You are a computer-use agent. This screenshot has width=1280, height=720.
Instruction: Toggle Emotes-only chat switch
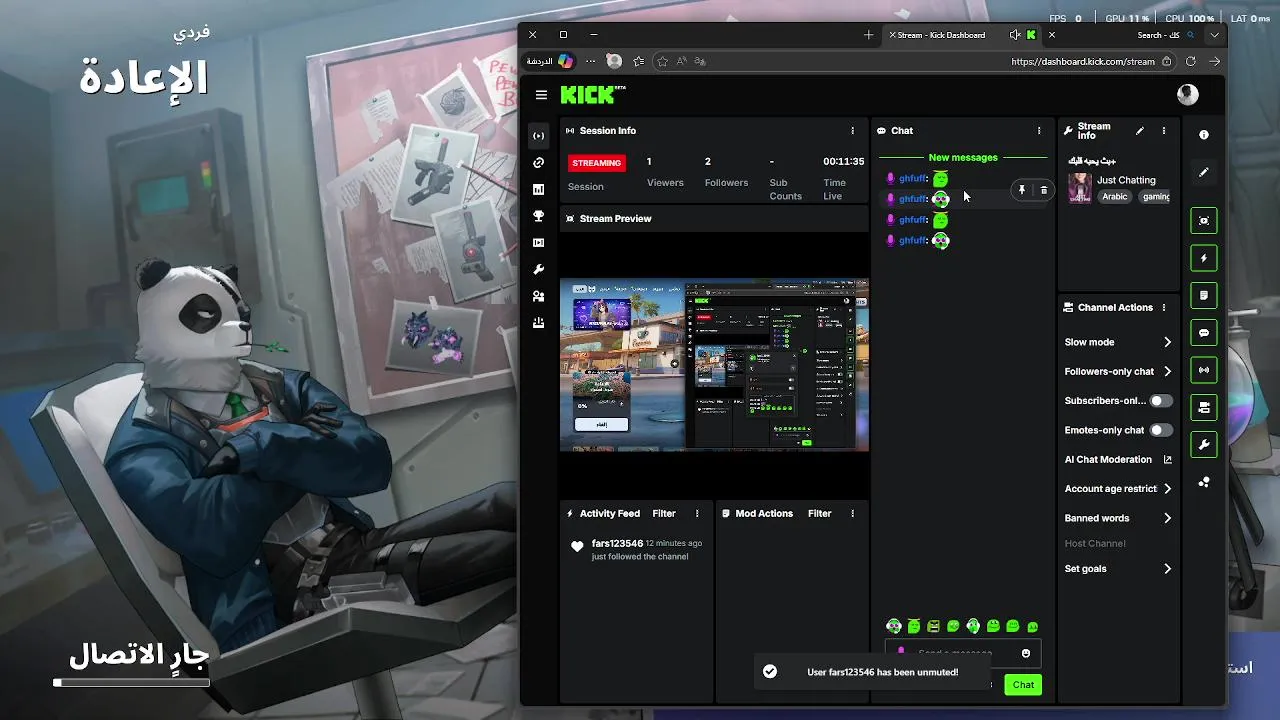coord(1160,430)
